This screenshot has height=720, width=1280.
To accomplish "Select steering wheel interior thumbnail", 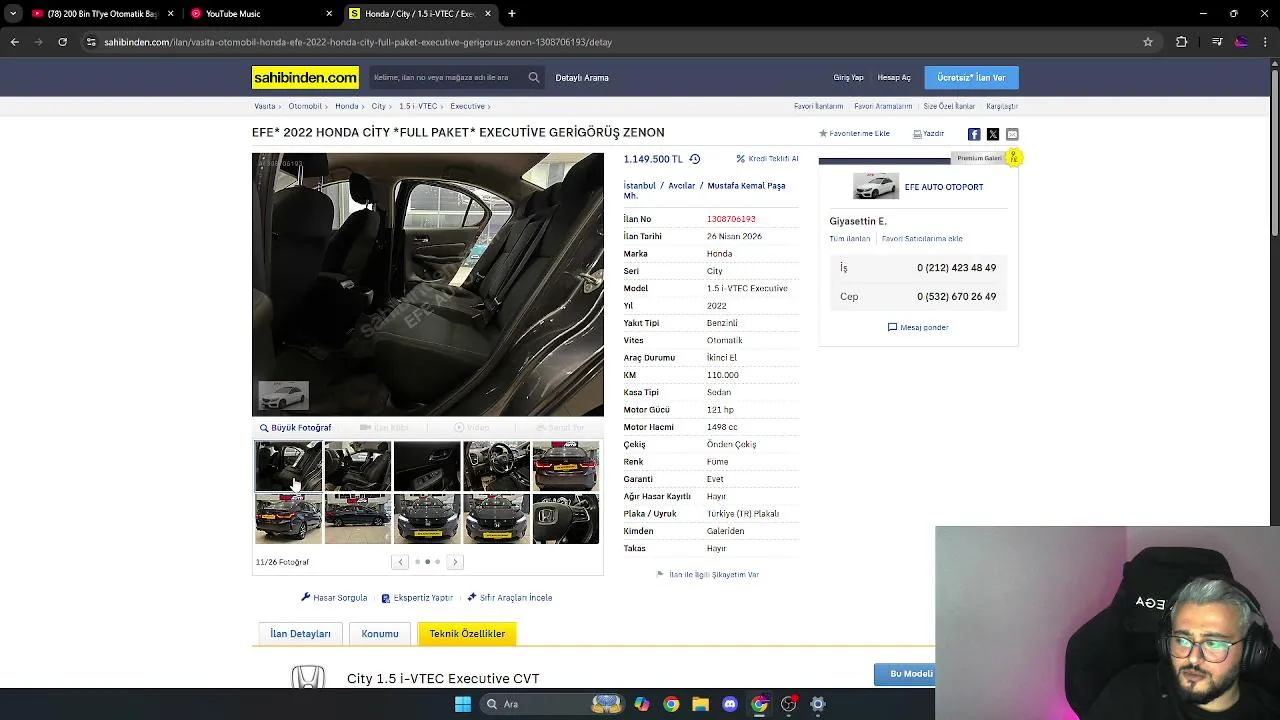I will (496, 466).
